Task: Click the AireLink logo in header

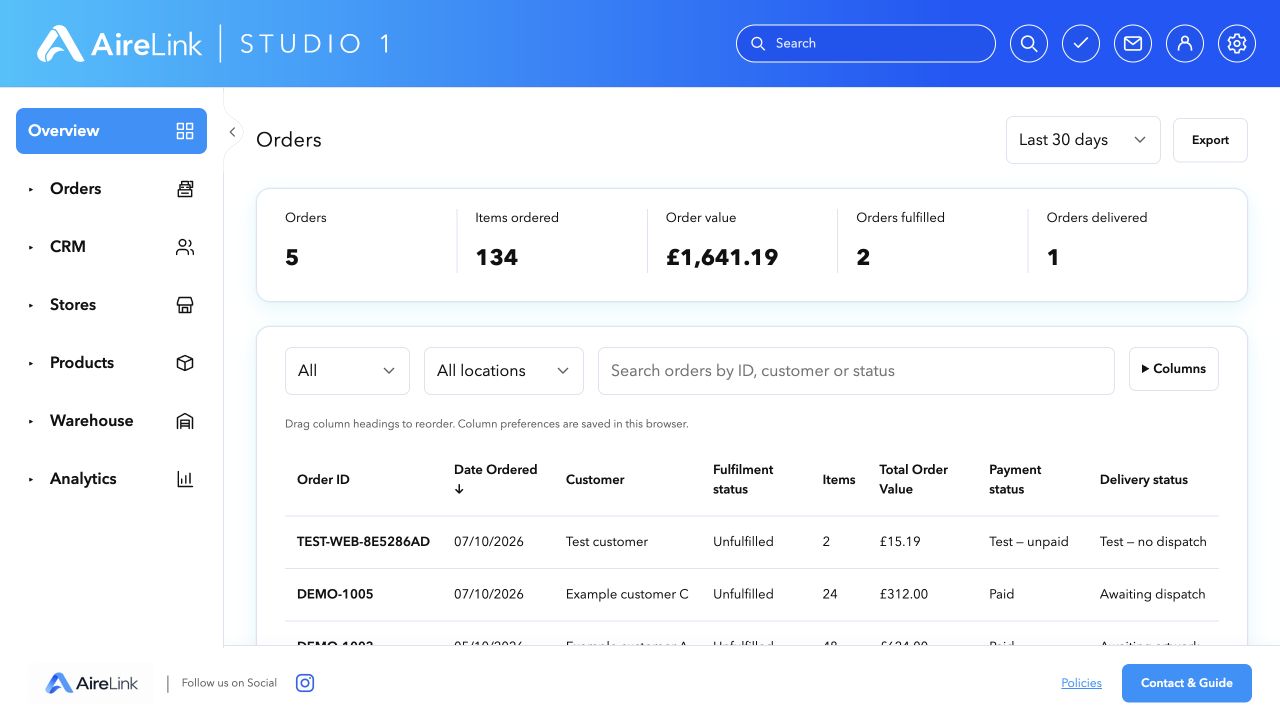Action: coord(120,44)
